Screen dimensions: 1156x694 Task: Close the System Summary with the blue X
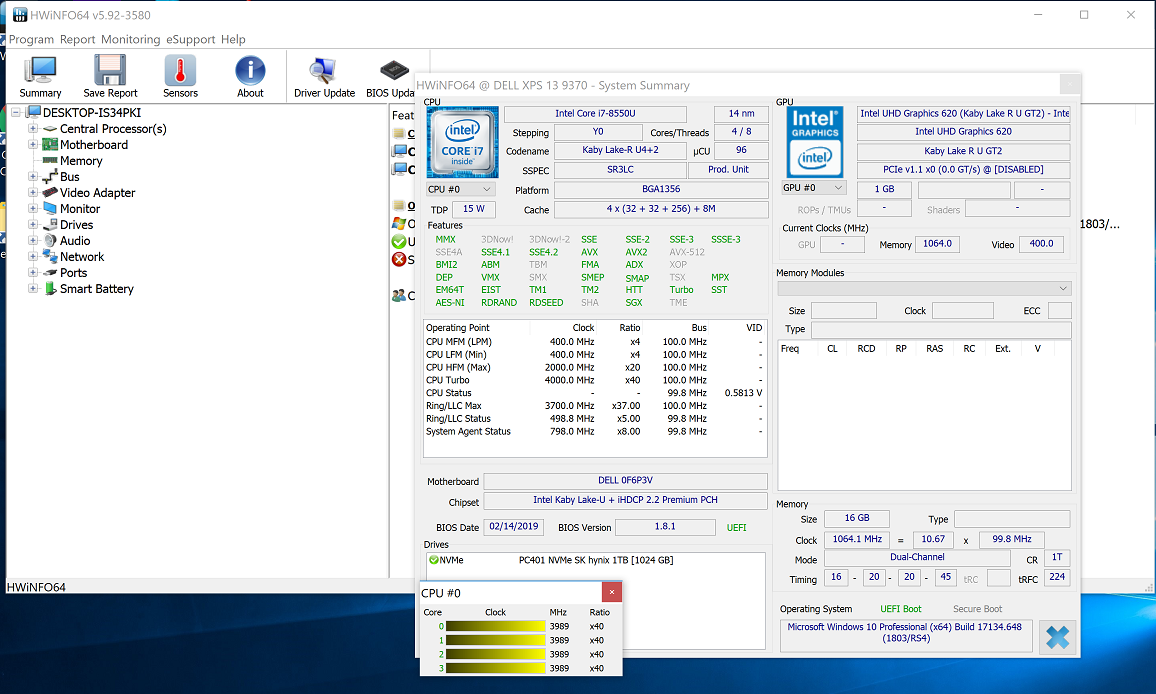coord(1057,637)
